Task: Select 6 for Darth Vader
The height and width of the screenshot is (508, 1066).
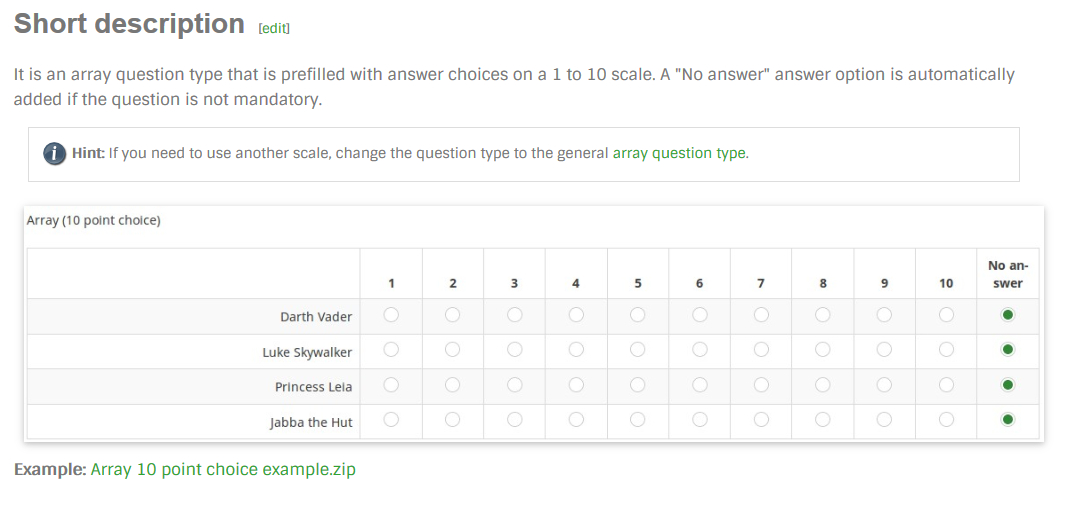Action: click(x=700, y=315)
